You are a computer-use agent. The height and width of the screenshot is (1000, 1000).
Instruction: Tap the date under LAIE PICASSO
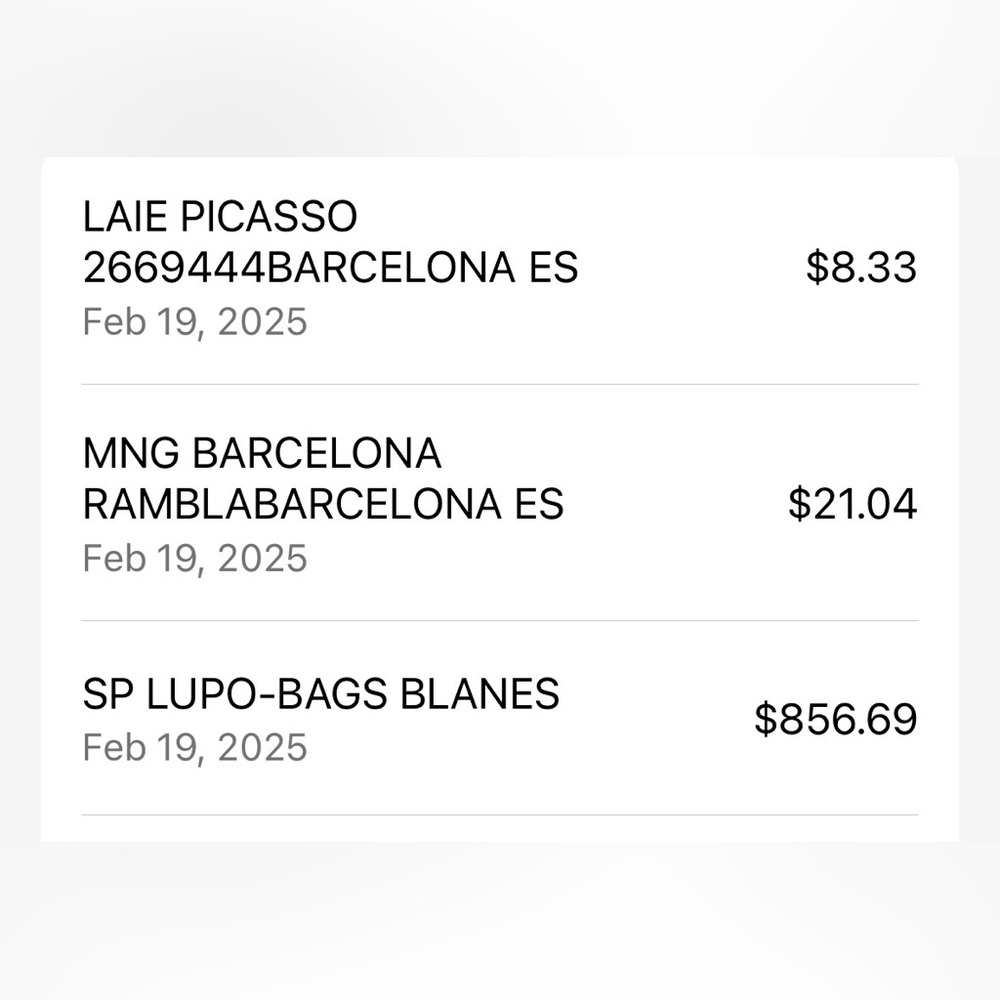[195, 321]
